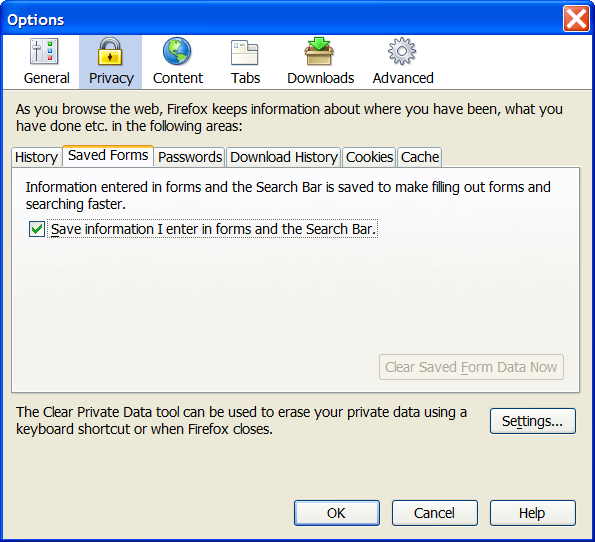Switch to the Cookies tab
Screen dimensions: 595x542
click(x=369, y=157)
